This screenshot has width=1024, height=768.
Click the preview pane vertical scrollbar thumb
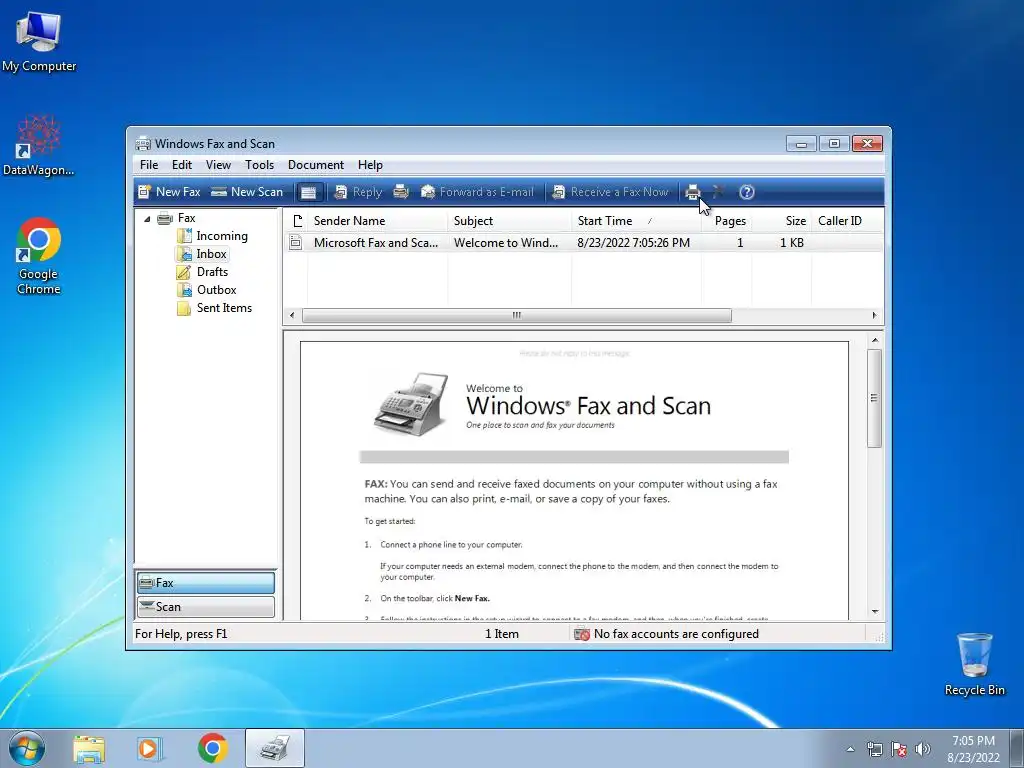874,398
